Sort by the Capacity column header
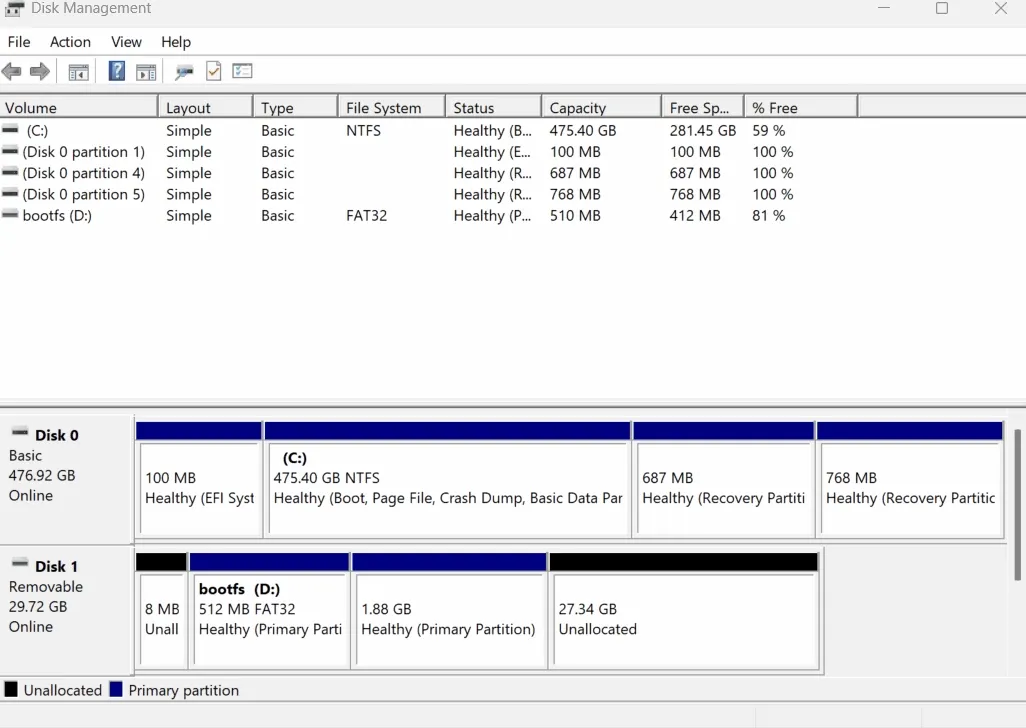Screen dimensions: 1026x728 (x=601, y=107)
